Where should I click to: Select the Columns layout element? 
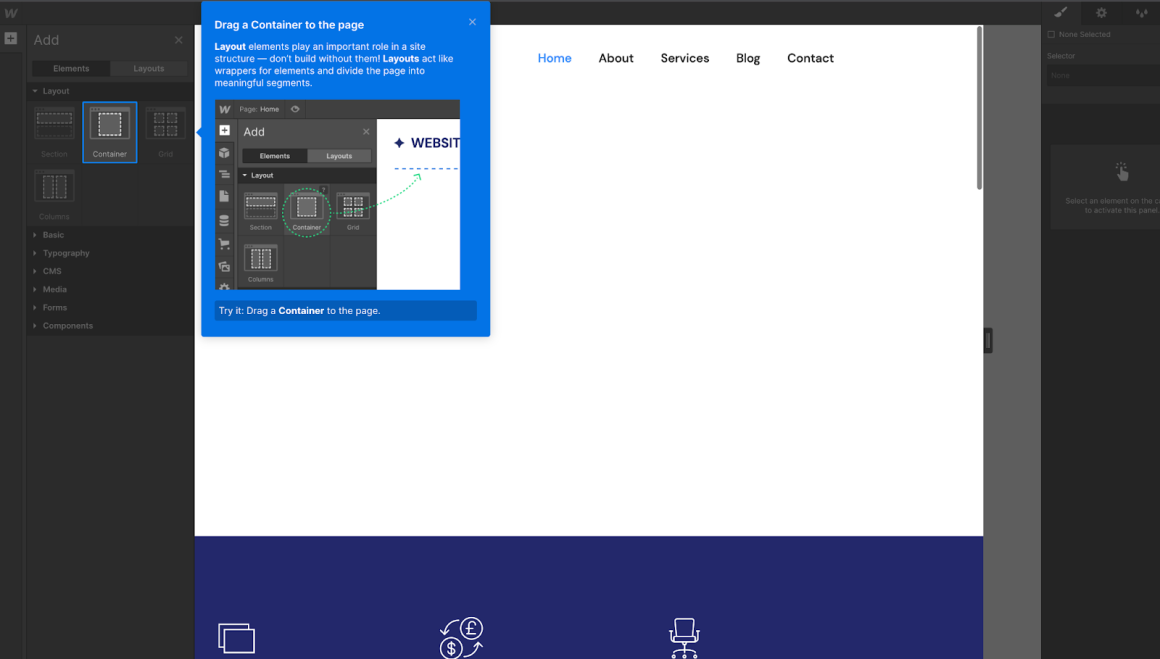[53, 187]
